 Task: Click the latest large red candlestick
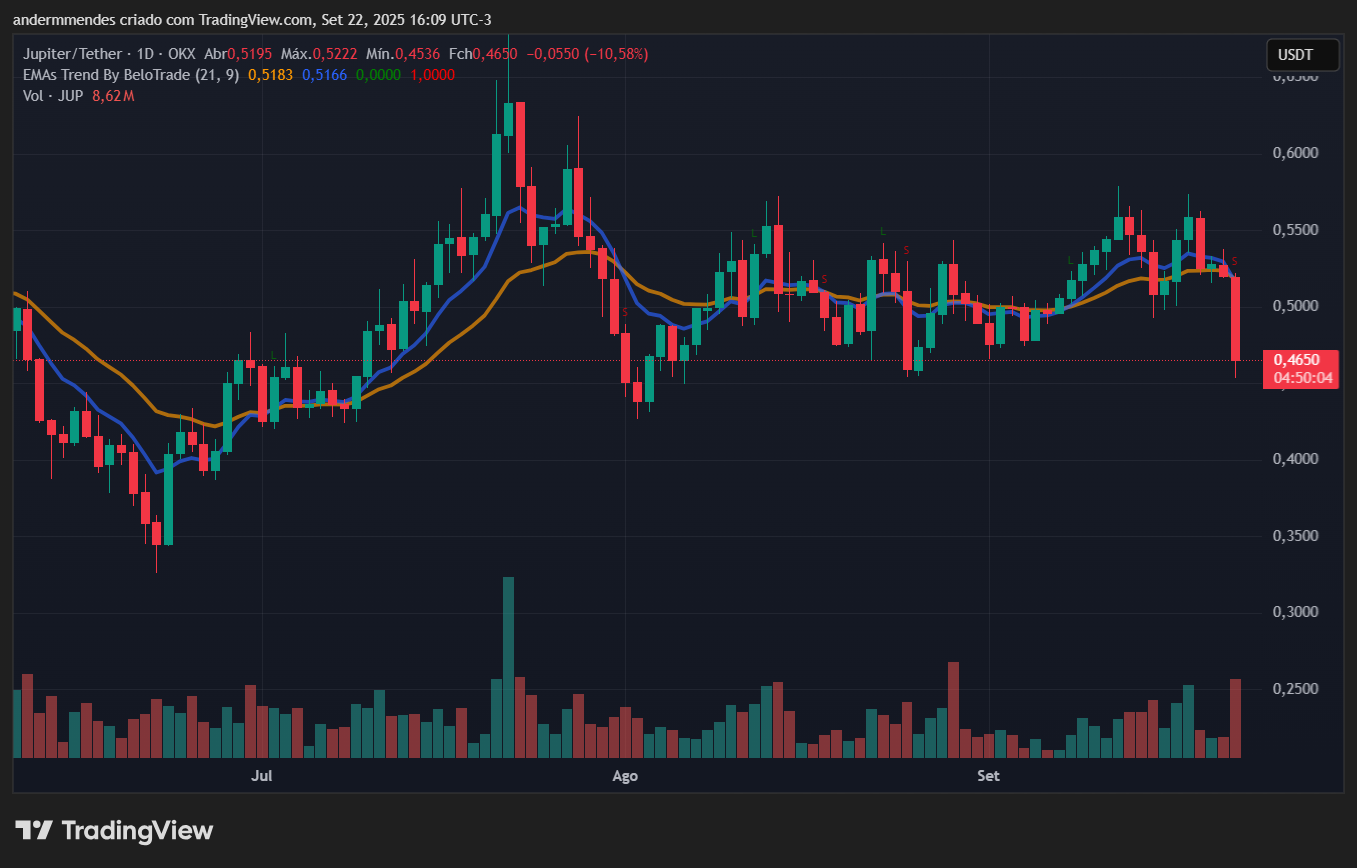point(1236,318)
